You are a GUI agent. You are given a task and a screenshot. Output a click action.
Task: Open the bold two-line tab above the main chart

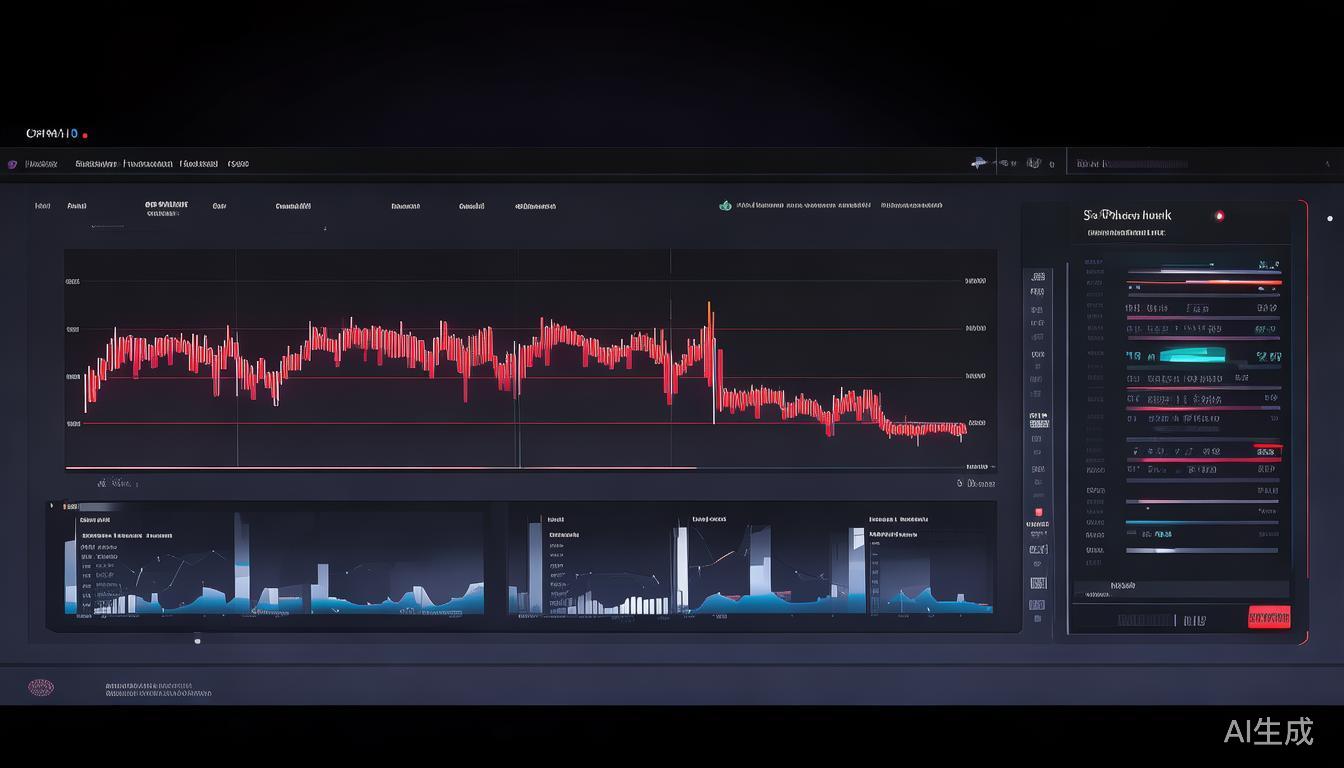click(166, 208)
